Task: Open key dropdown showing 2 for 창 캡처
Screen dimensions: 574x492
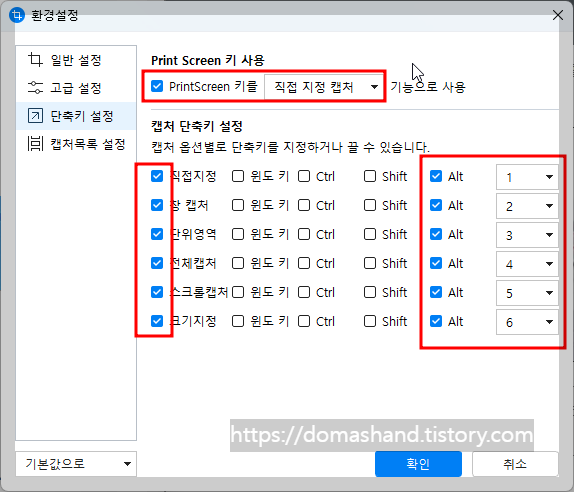Action: pyautogui.click(x=527, y=206)
